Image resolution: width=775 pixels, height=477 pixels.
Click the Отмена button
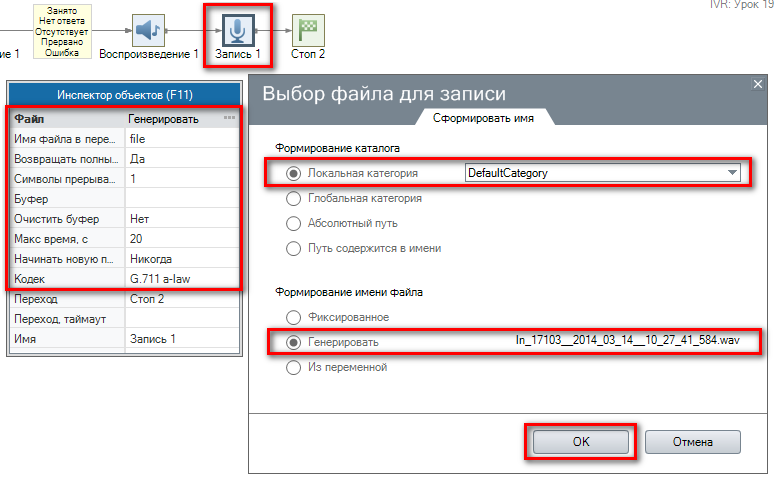[692, 441]
